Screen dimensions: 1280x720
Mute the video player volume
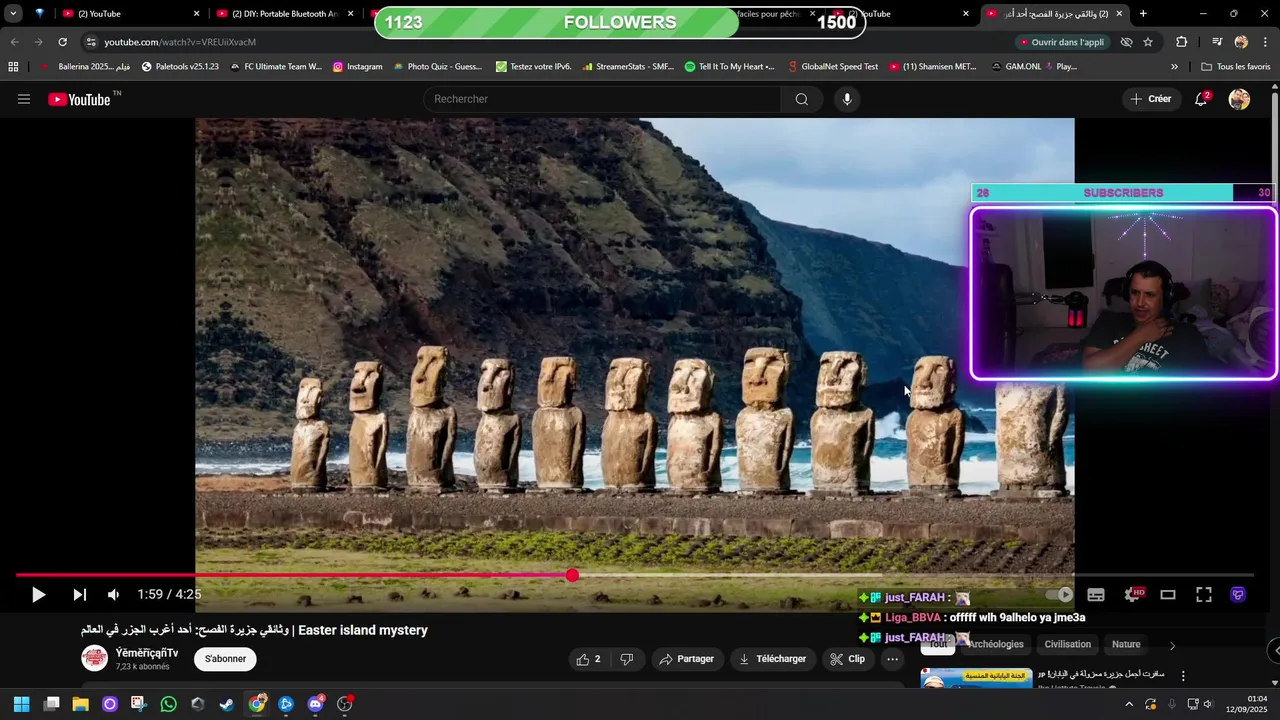point(113,595)
